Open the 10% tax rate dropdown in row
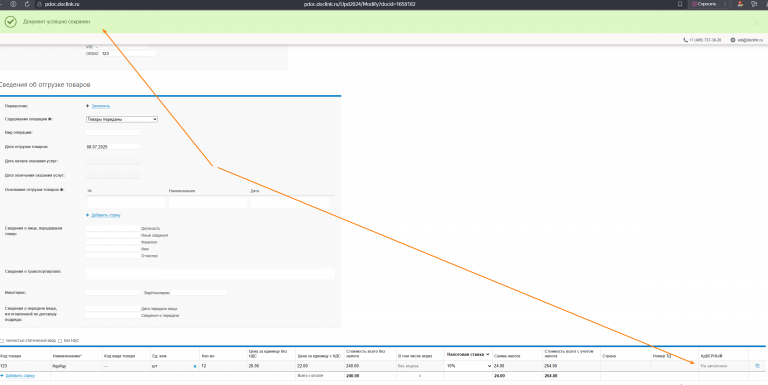 pos(468,366)
